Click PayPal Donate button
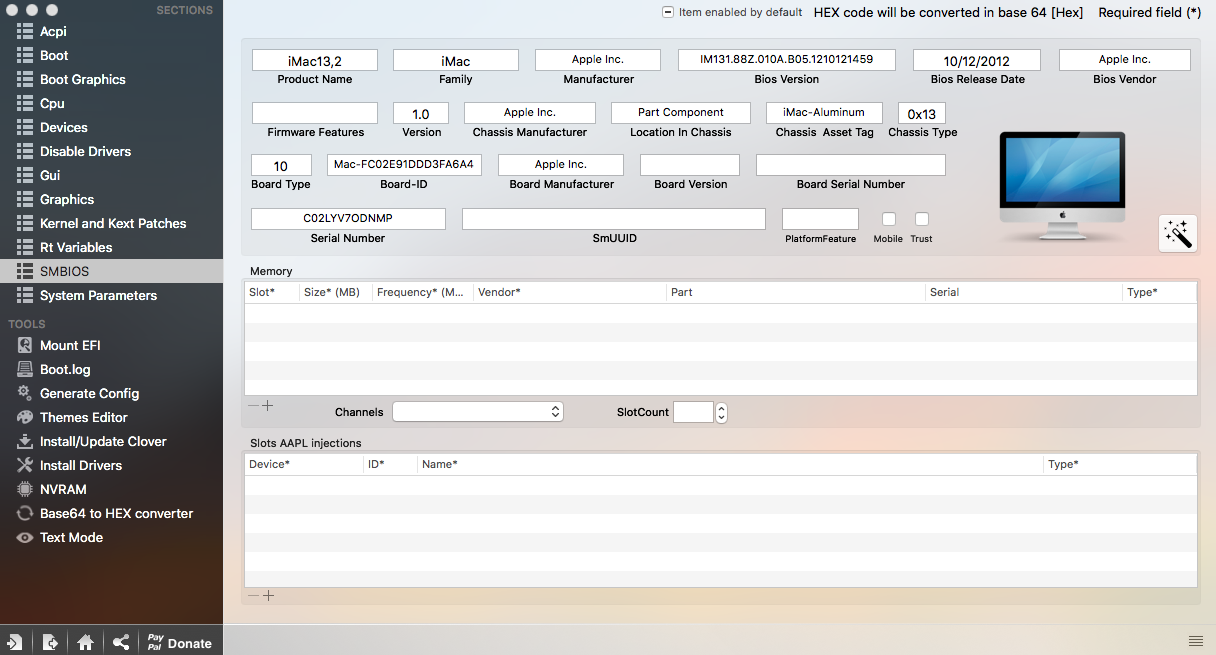This screenshot has width=1216, height=655. pos(180,642)
